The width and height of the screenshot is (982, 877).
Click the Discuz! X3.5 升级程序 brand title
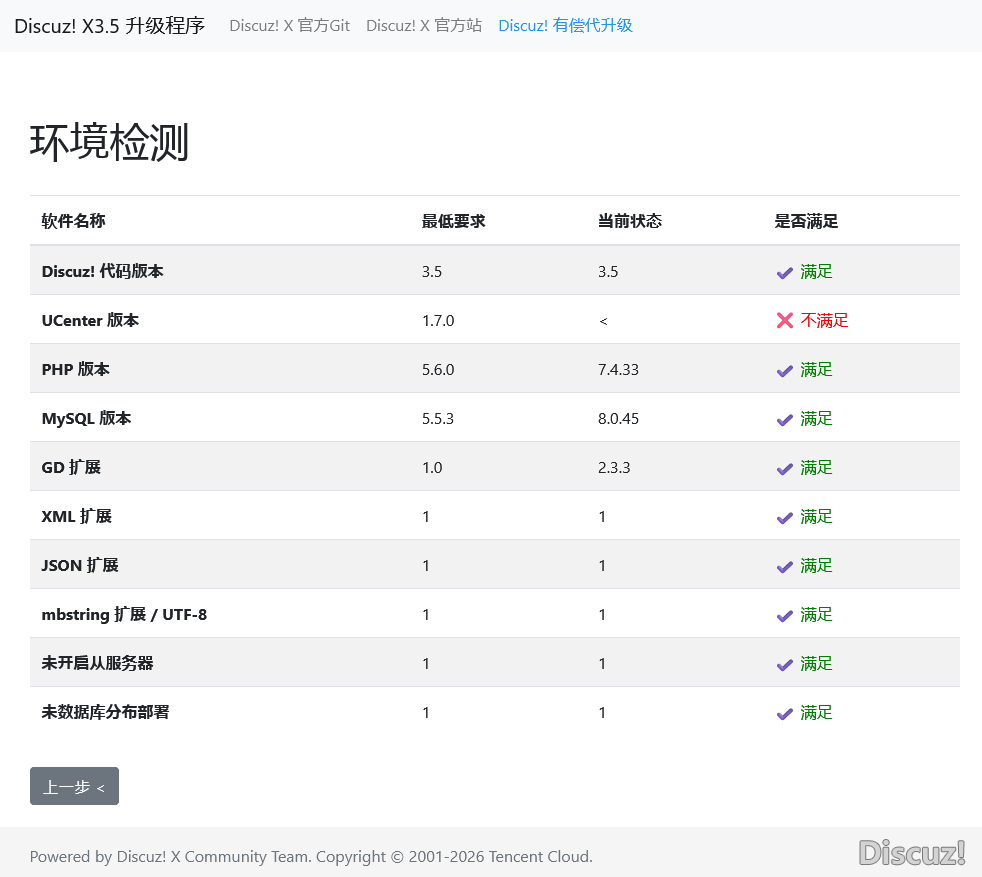click(109, 26)
